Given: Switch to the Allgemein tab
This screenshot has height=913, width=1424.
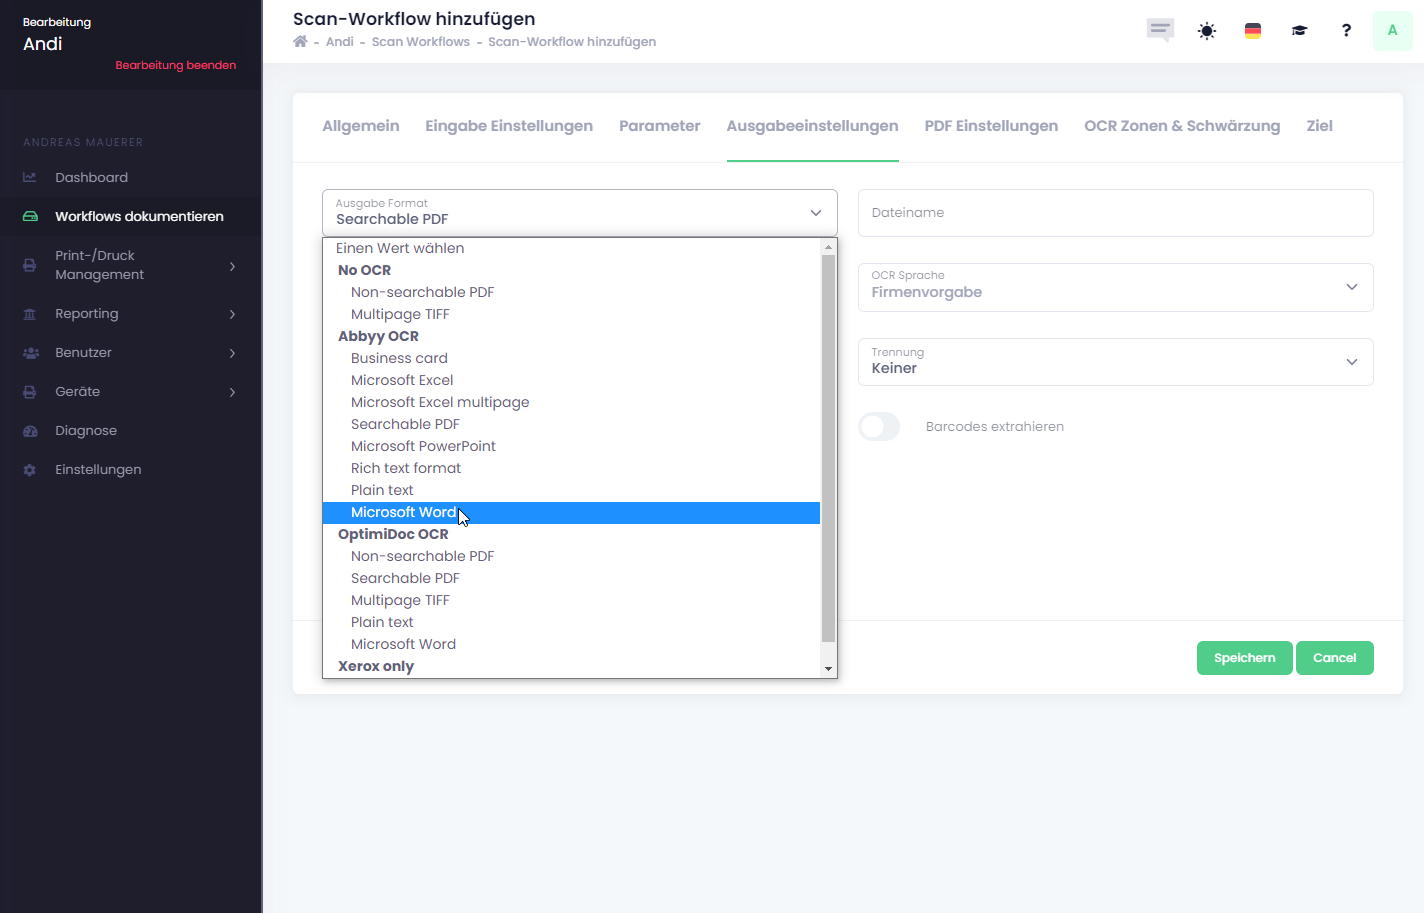Looking at the screenshot, I should 361,126.
